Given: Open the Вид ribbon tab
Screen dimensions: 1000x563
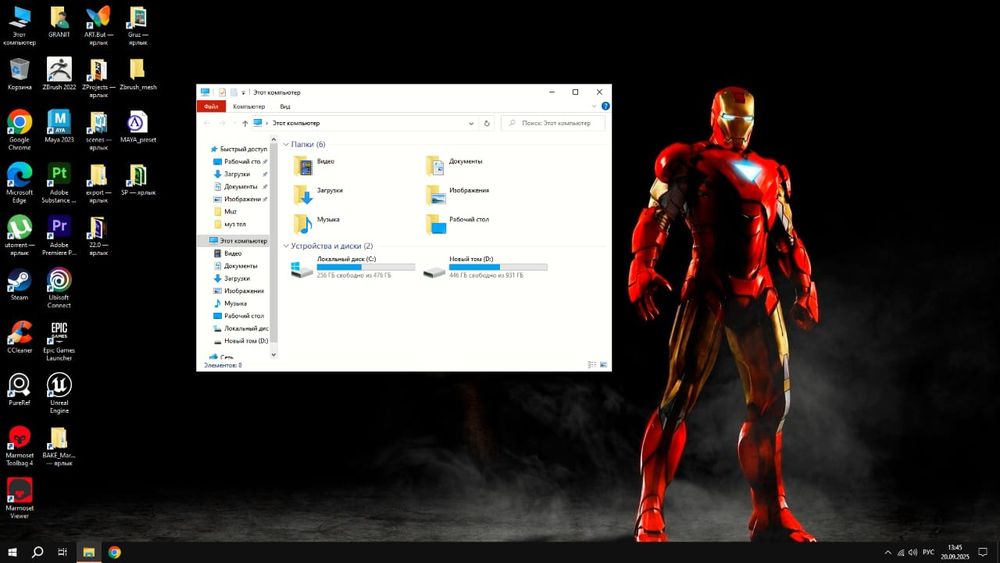Looking at the screenshot, I should 285,106.
